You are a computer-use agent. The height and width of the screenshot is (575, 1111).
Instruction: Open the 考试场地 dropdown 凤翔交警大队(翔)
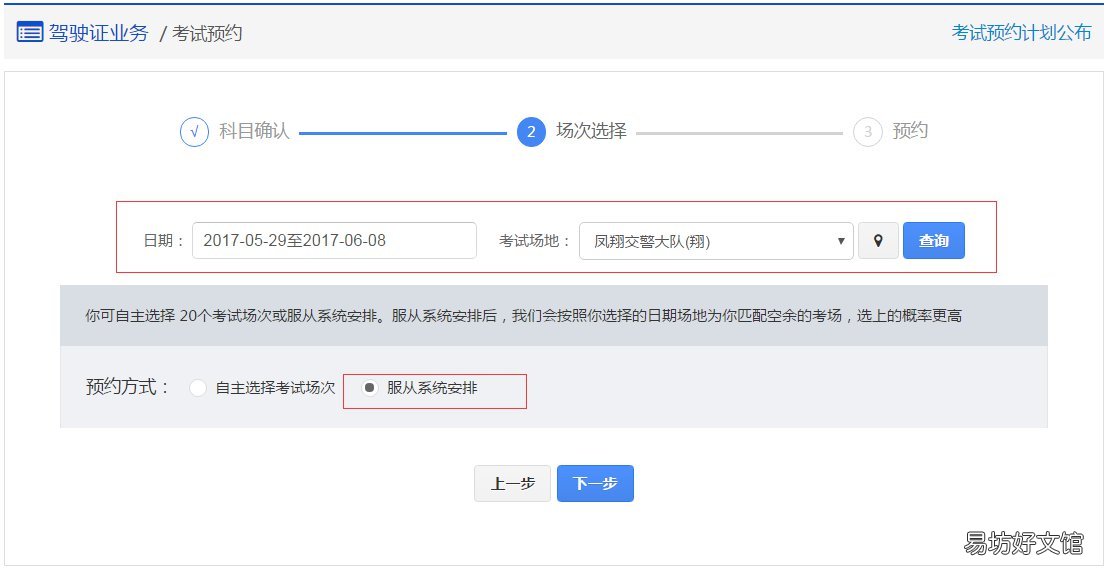coord(716,241)
